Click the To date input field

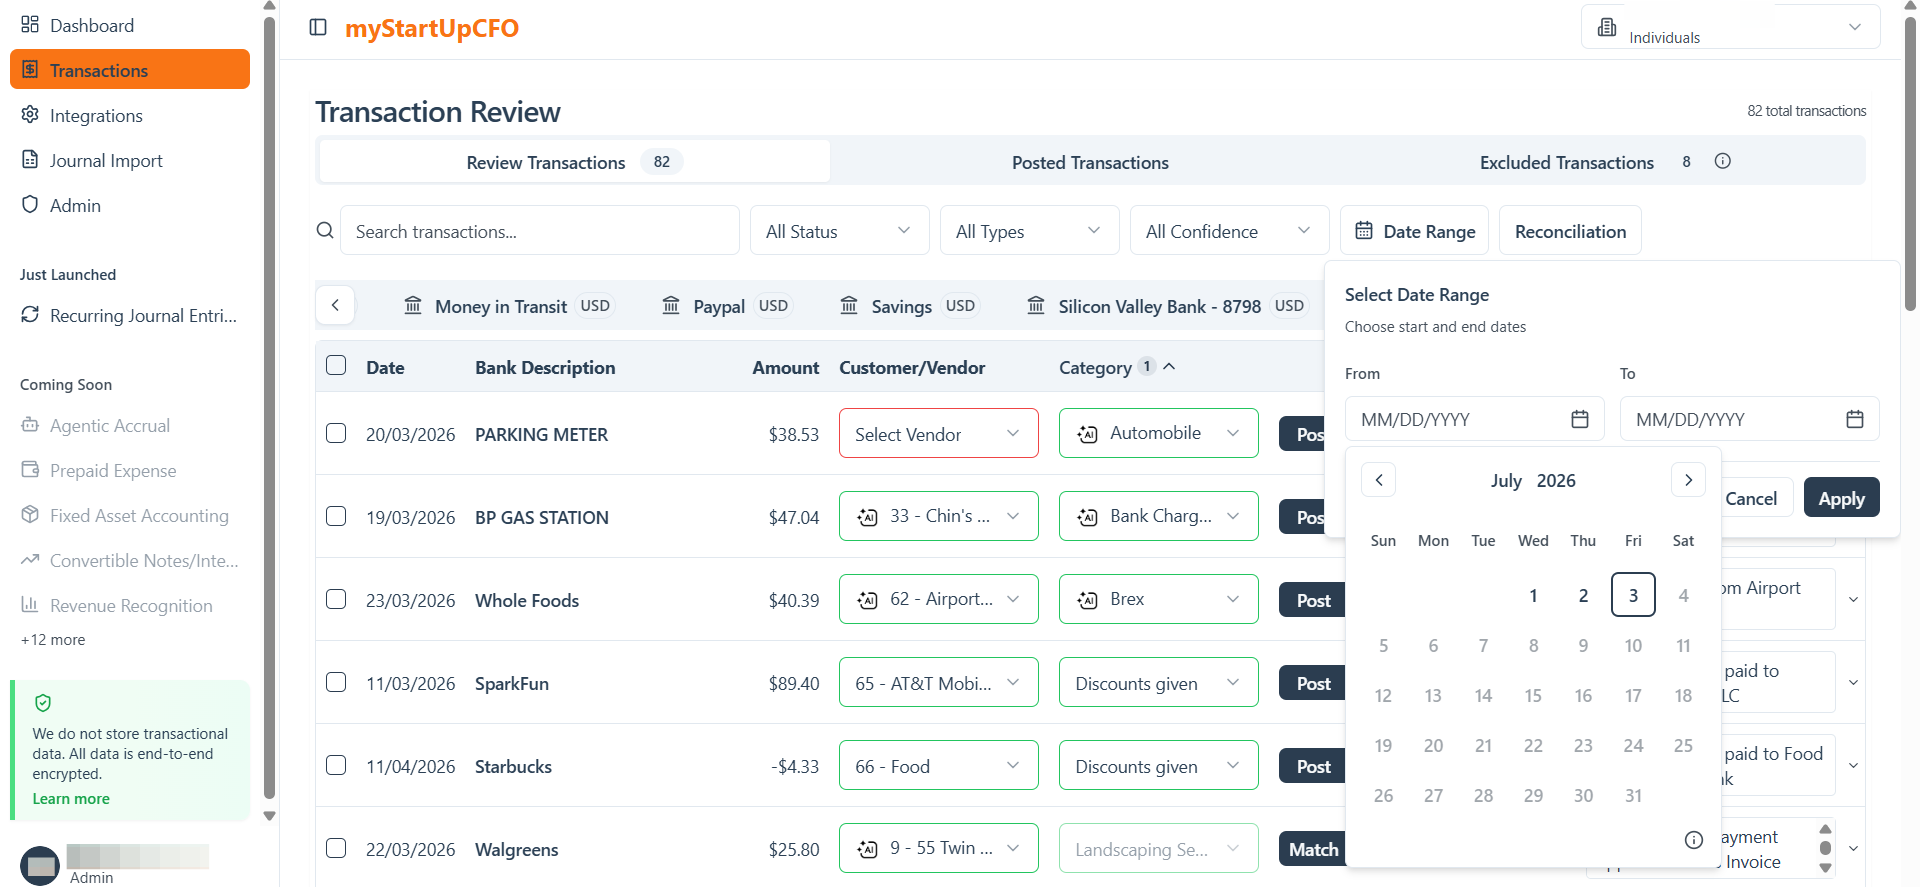pyautogui.click(x=1750, y=419)
